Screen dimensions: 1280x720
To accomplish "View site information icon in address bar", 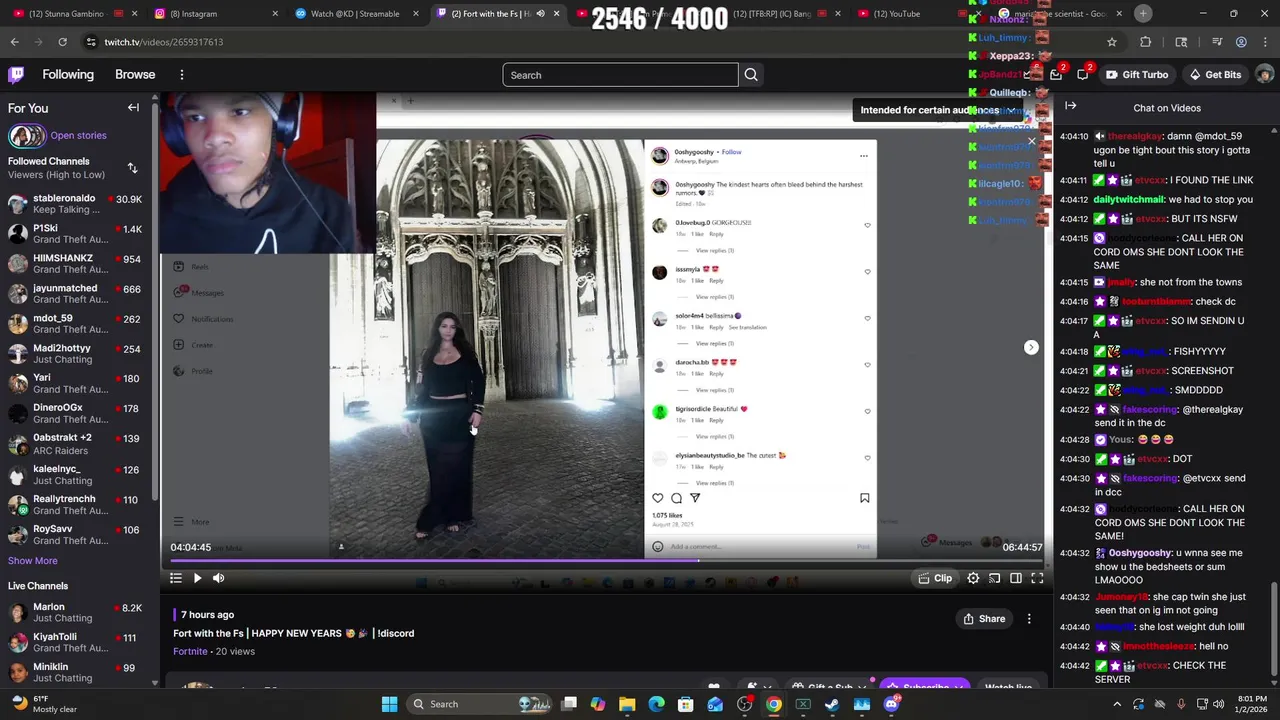I will (x=91, y=42).
